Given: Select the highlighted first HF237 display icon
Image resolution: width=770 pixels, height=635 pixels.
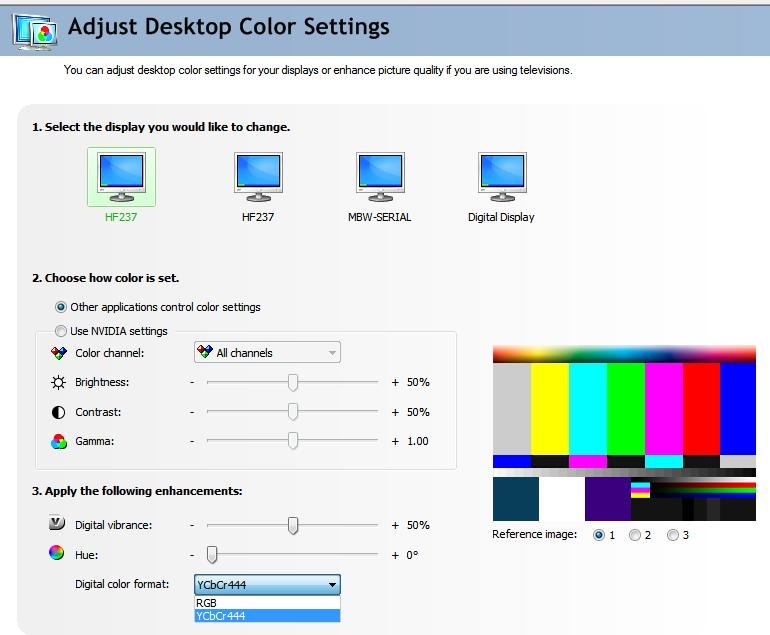Looking at the screenshot, I should pyautogui.click(x=121, y=177).
